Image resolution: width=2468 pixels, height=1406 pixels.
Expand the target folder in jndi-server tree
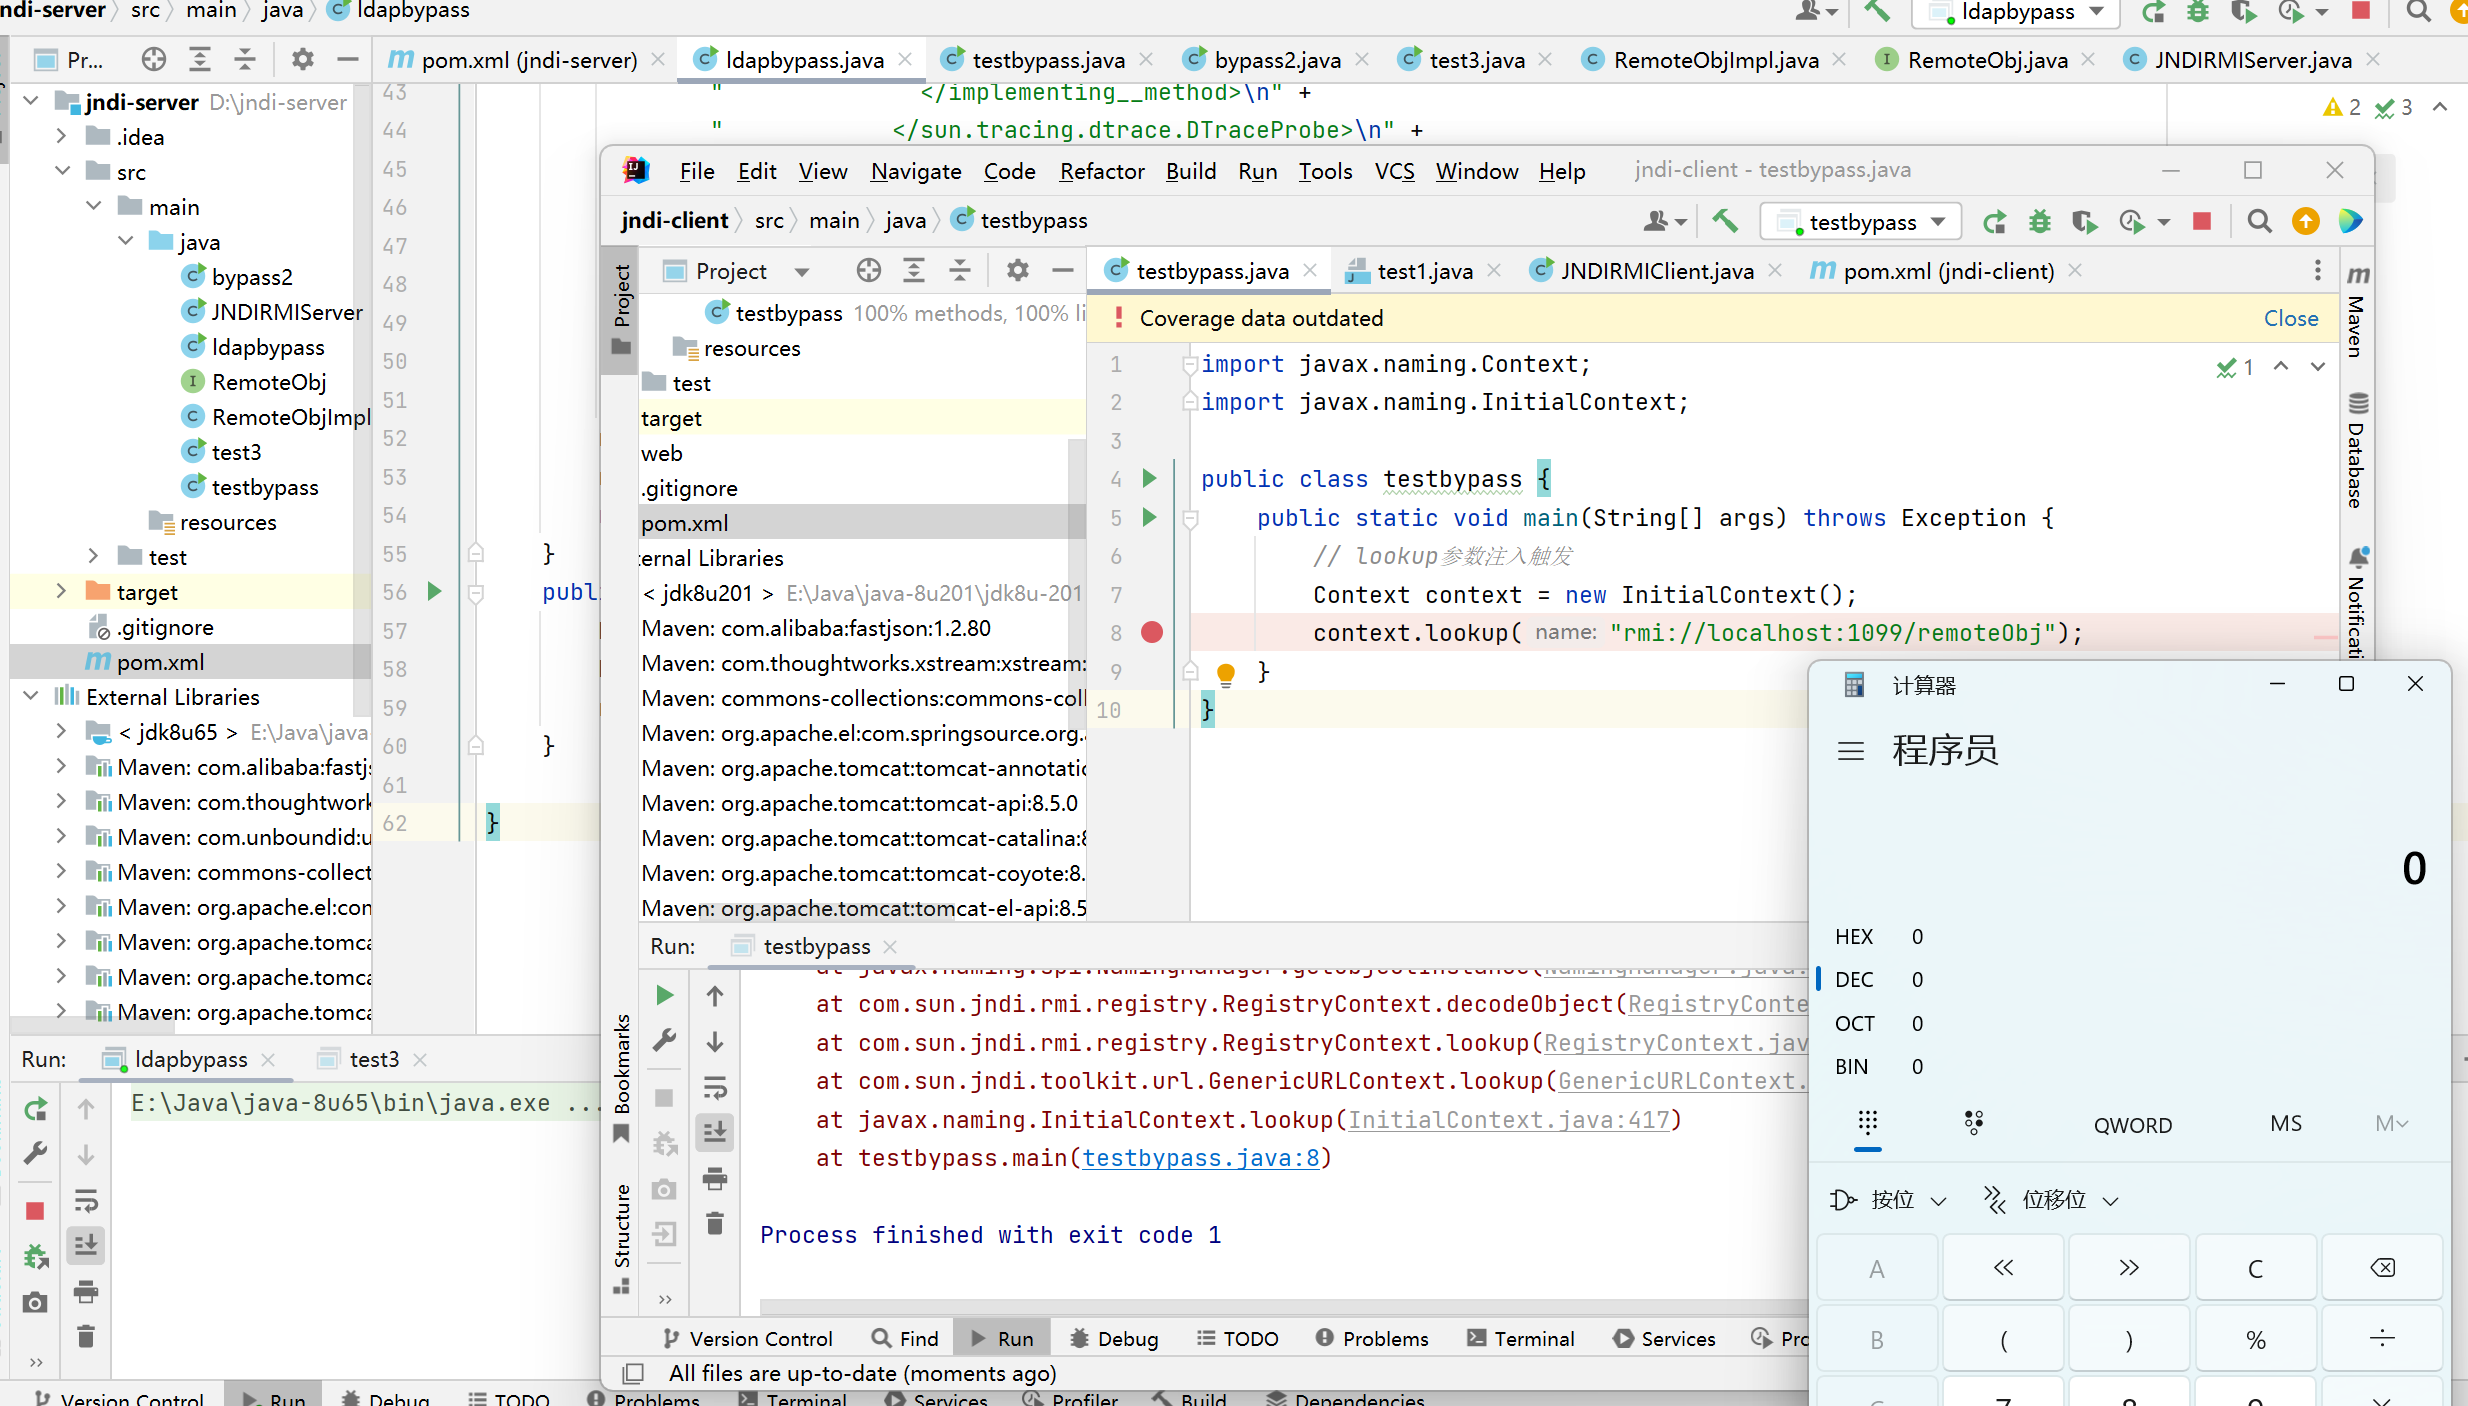coord(62,591)
